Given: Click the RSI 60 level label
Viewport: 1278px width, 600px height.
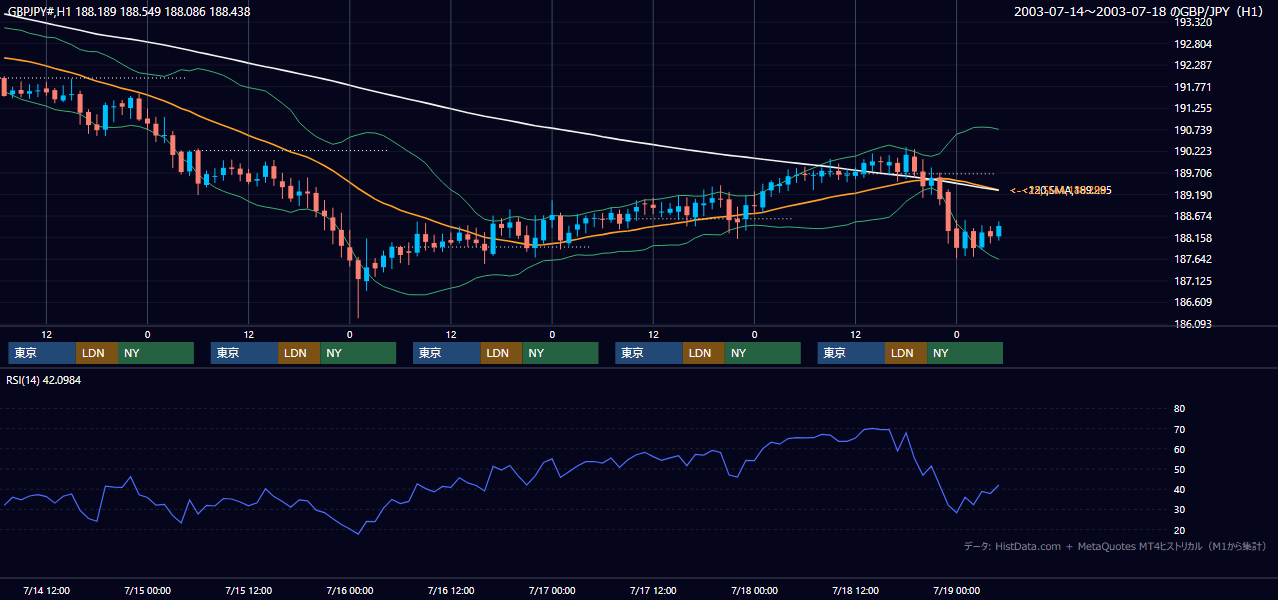Looking at the screenshot, I should click(1179, 449).
